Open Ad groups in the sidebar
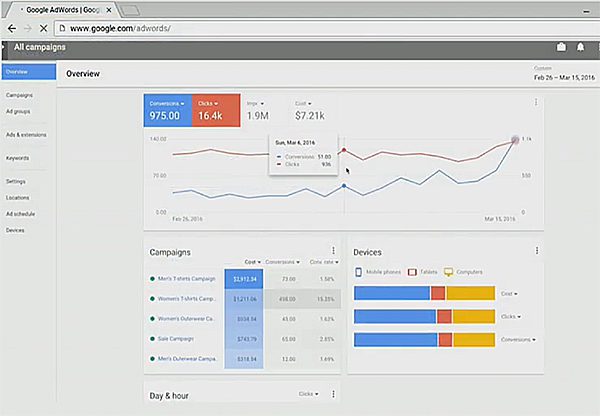The height and width of the screenshot is (416, 600). (x=18, y=111)
